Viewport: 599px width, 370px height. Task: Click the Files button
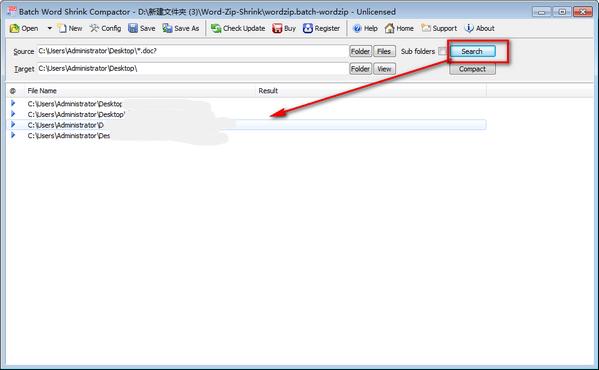[x=384, y=51]
